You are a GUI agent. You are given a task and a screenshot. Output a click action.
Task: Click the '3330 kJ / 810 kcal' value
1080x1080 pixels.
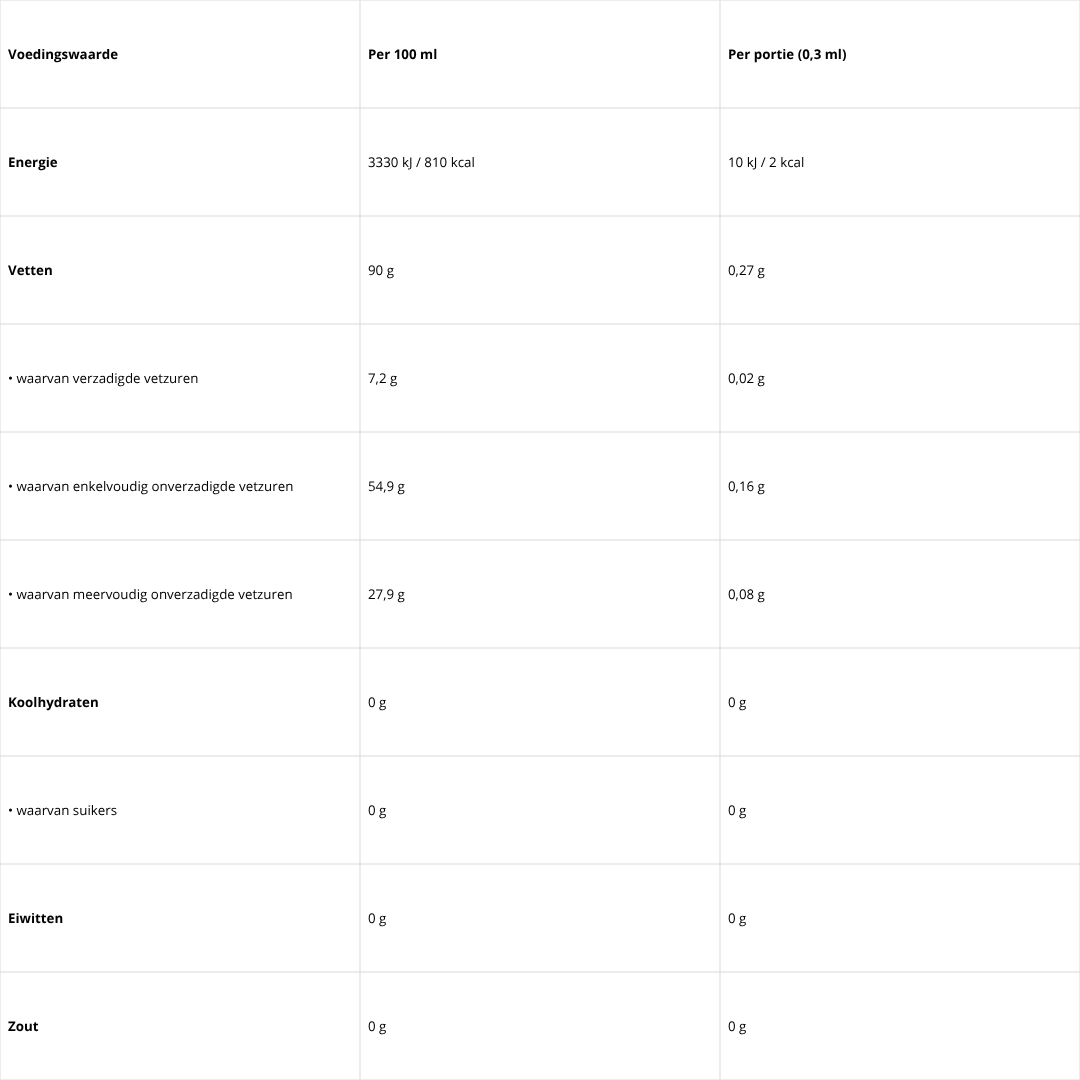(x=421, y=162)
